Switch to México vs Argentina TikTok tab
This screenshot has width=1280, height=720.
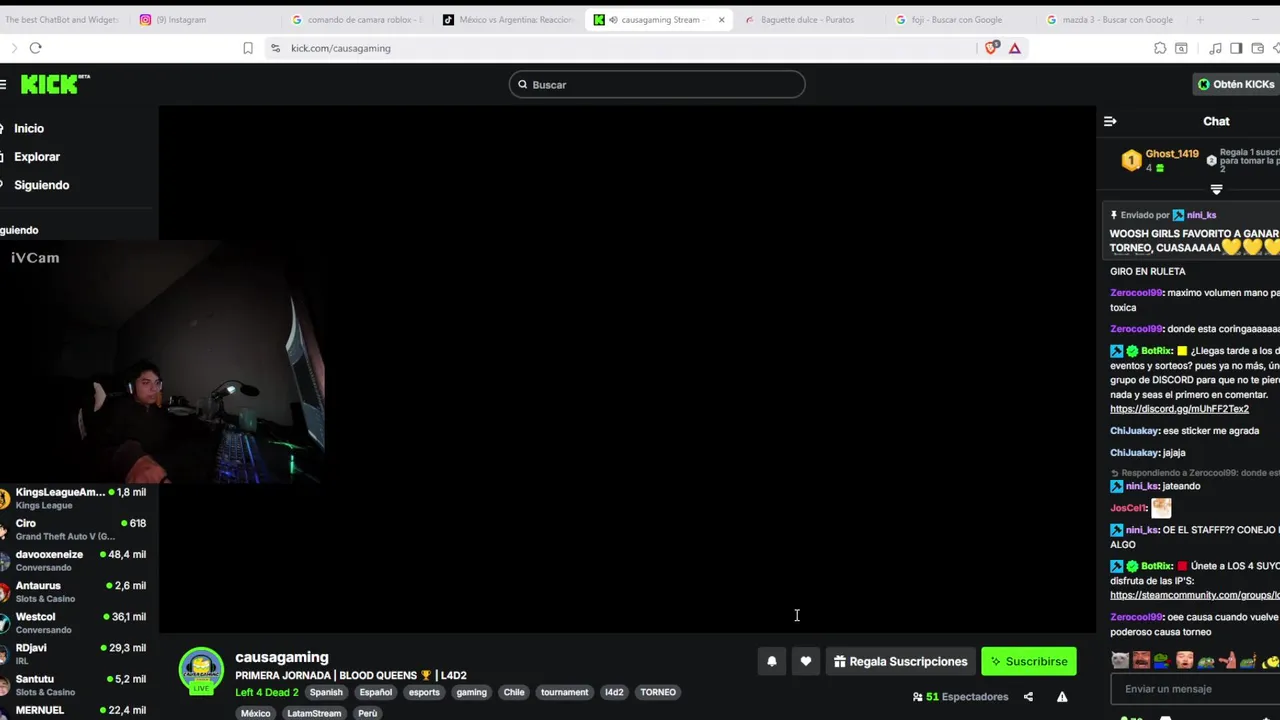(x=509, y=20)
